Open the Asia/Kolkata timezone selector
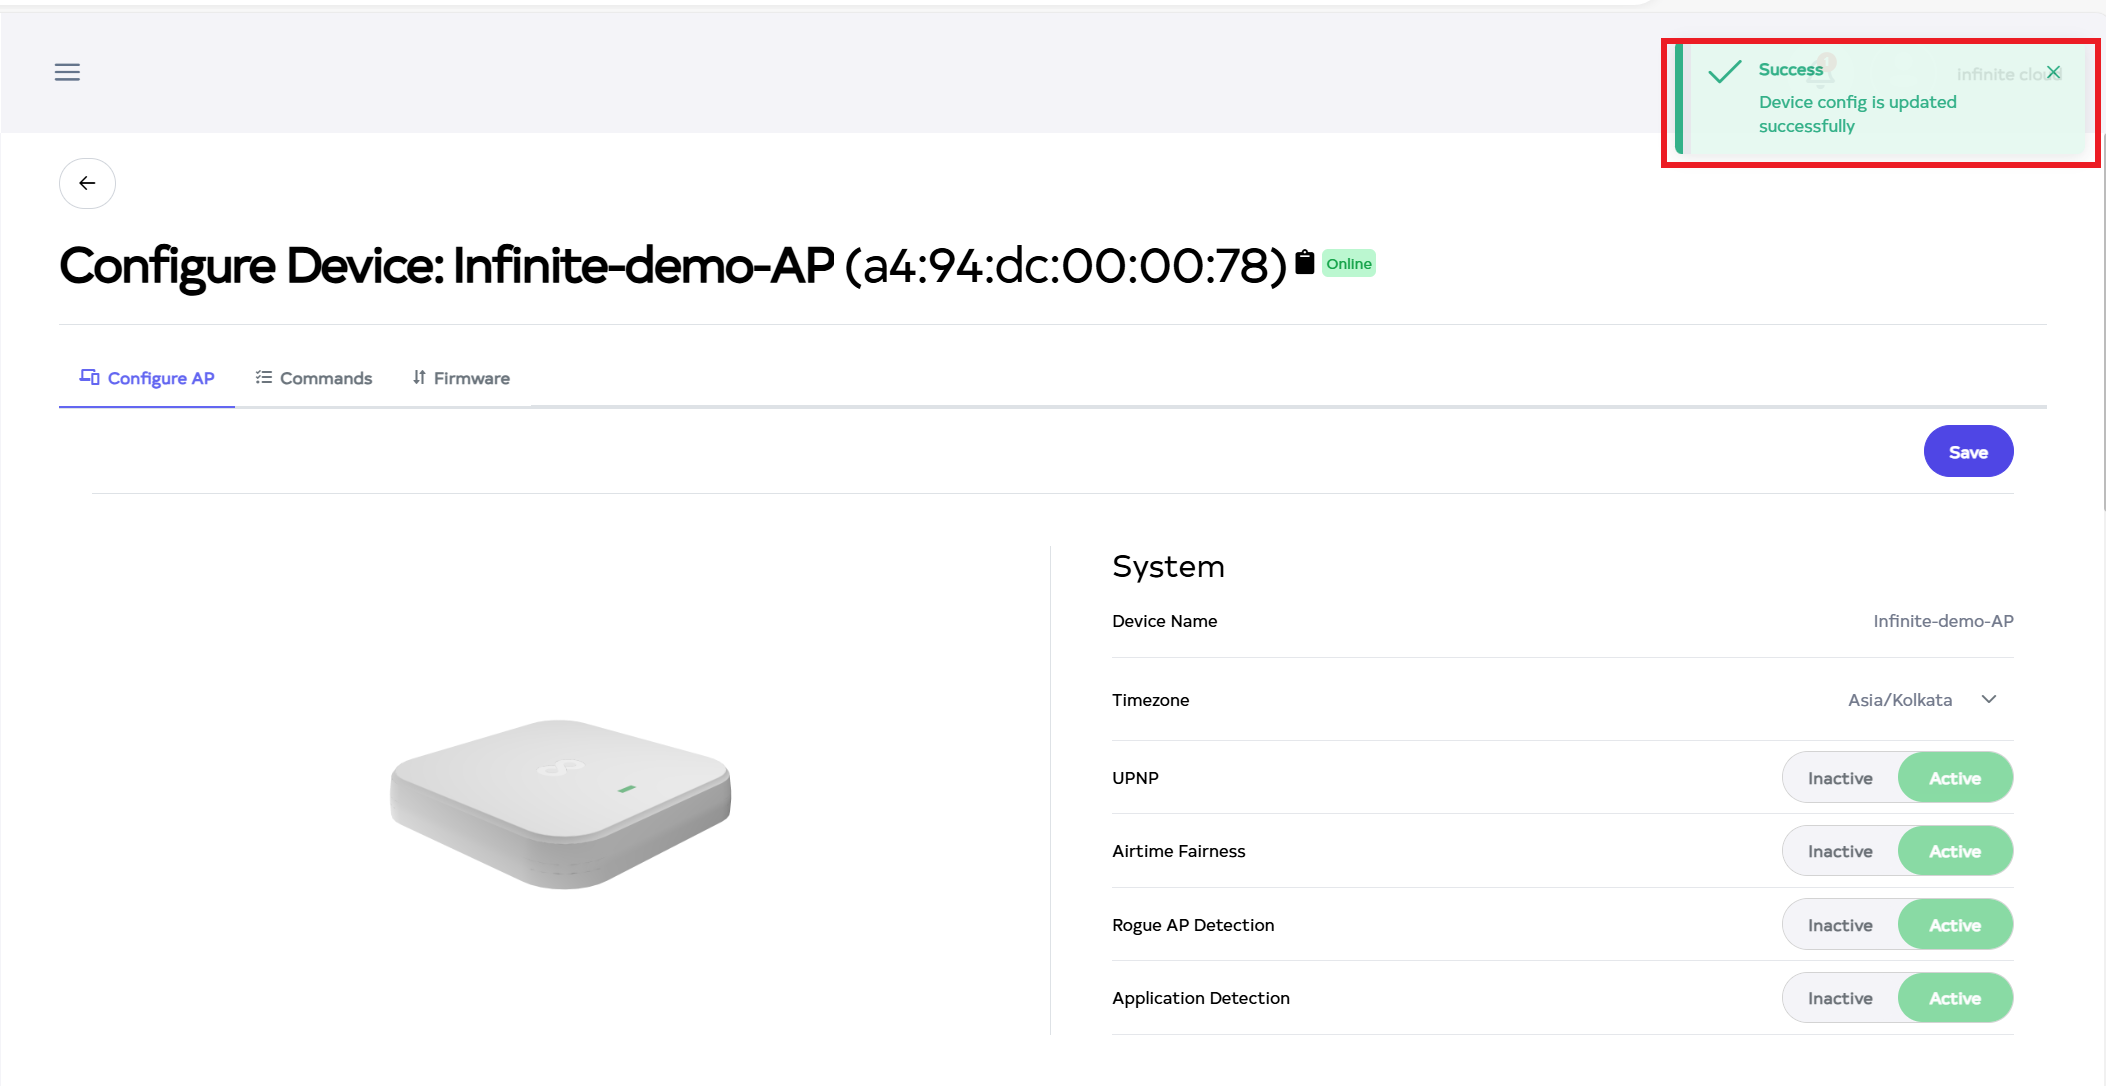The width and height of the screenshot is (2106, 1086). coord(1899,700)
